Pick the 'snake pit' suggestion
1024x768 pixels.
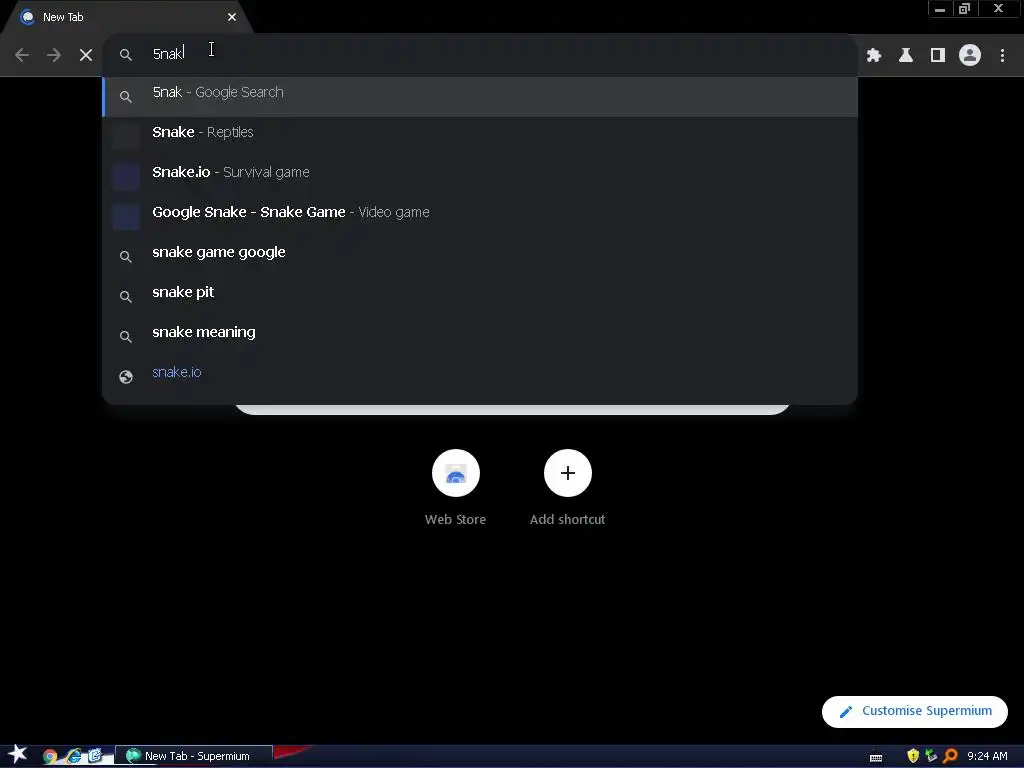(x=480, y=295)
